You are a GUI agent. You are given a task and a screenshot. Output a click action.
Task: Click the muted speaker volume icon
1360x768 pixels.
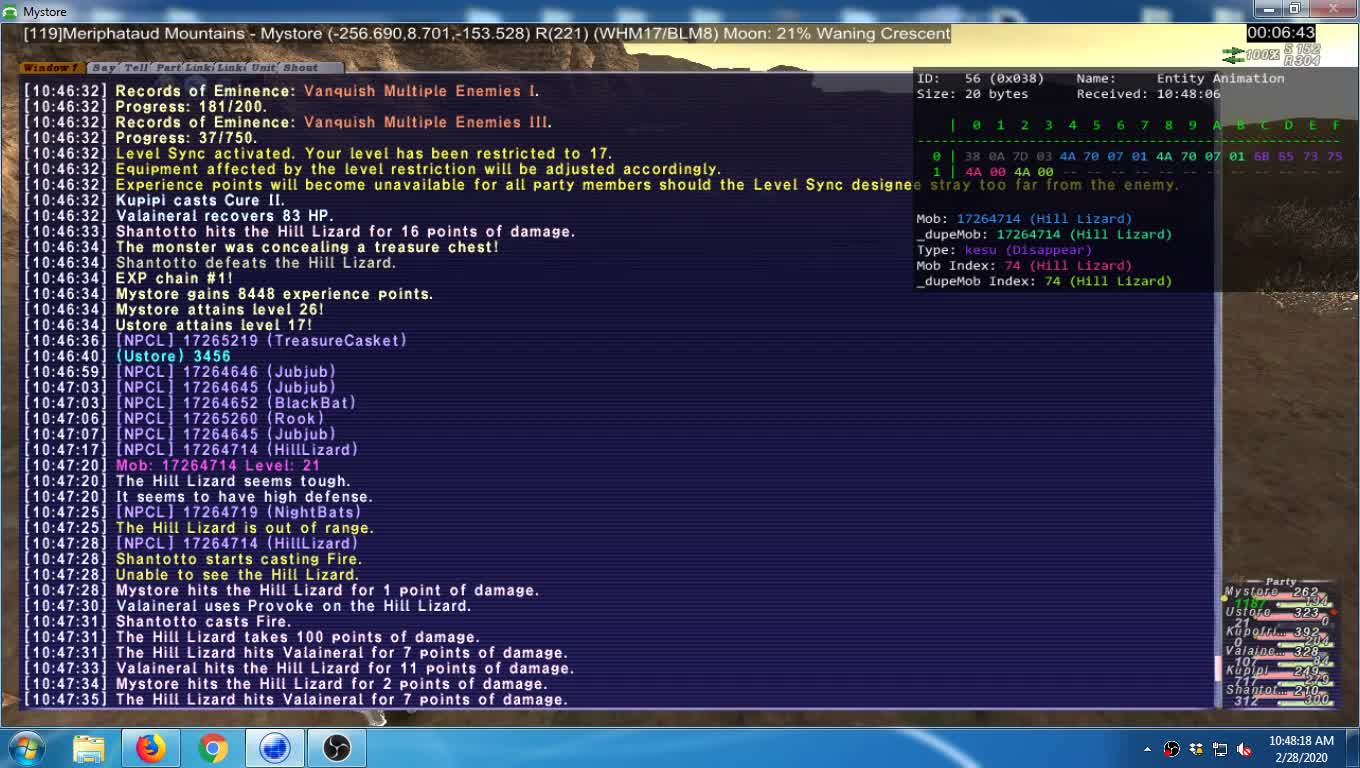coord(1244,749)
